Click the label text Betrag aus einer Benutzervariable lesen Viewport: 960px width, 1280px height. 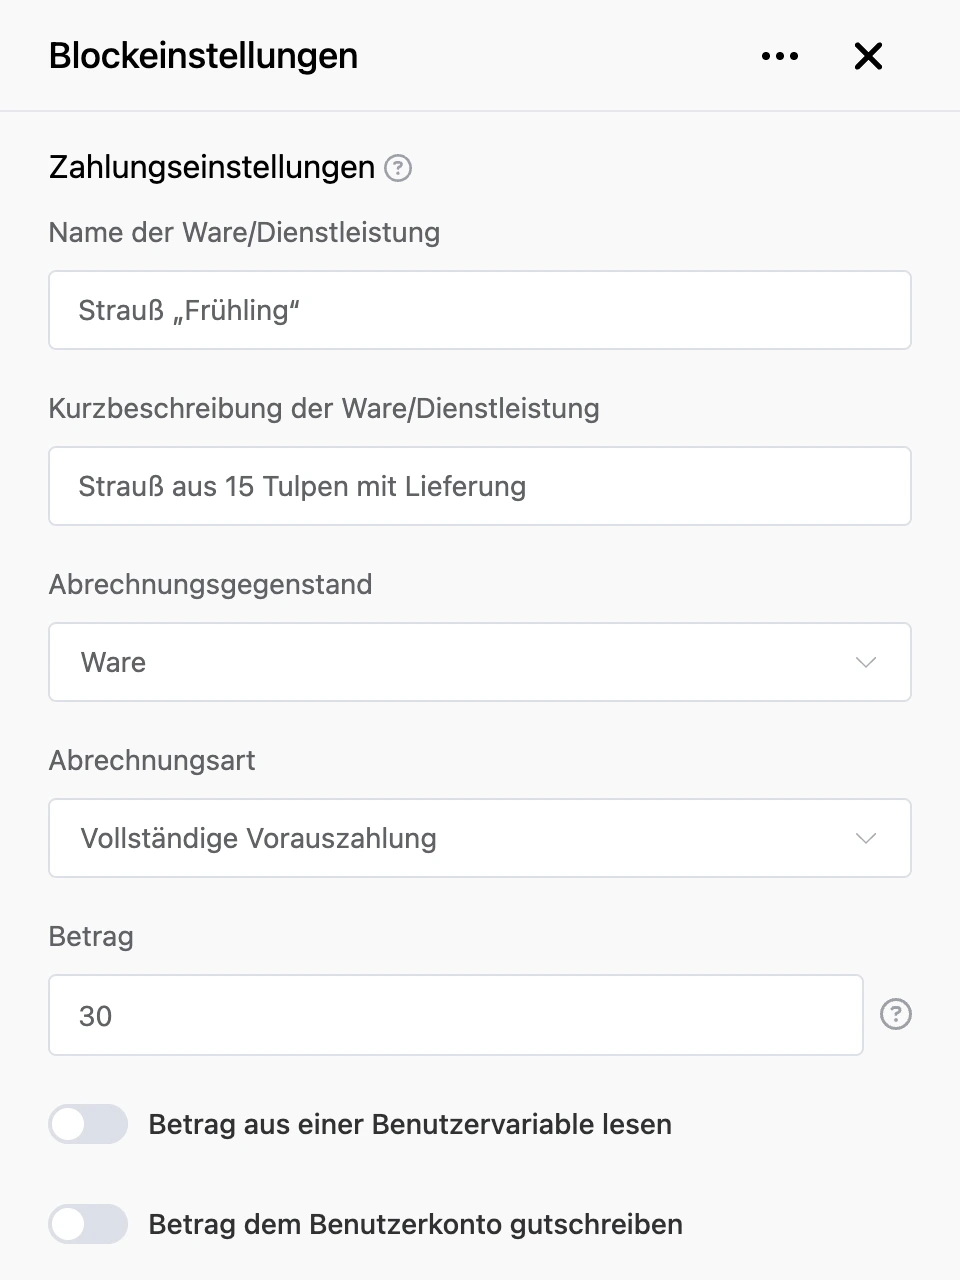[x=410, y=1124]
